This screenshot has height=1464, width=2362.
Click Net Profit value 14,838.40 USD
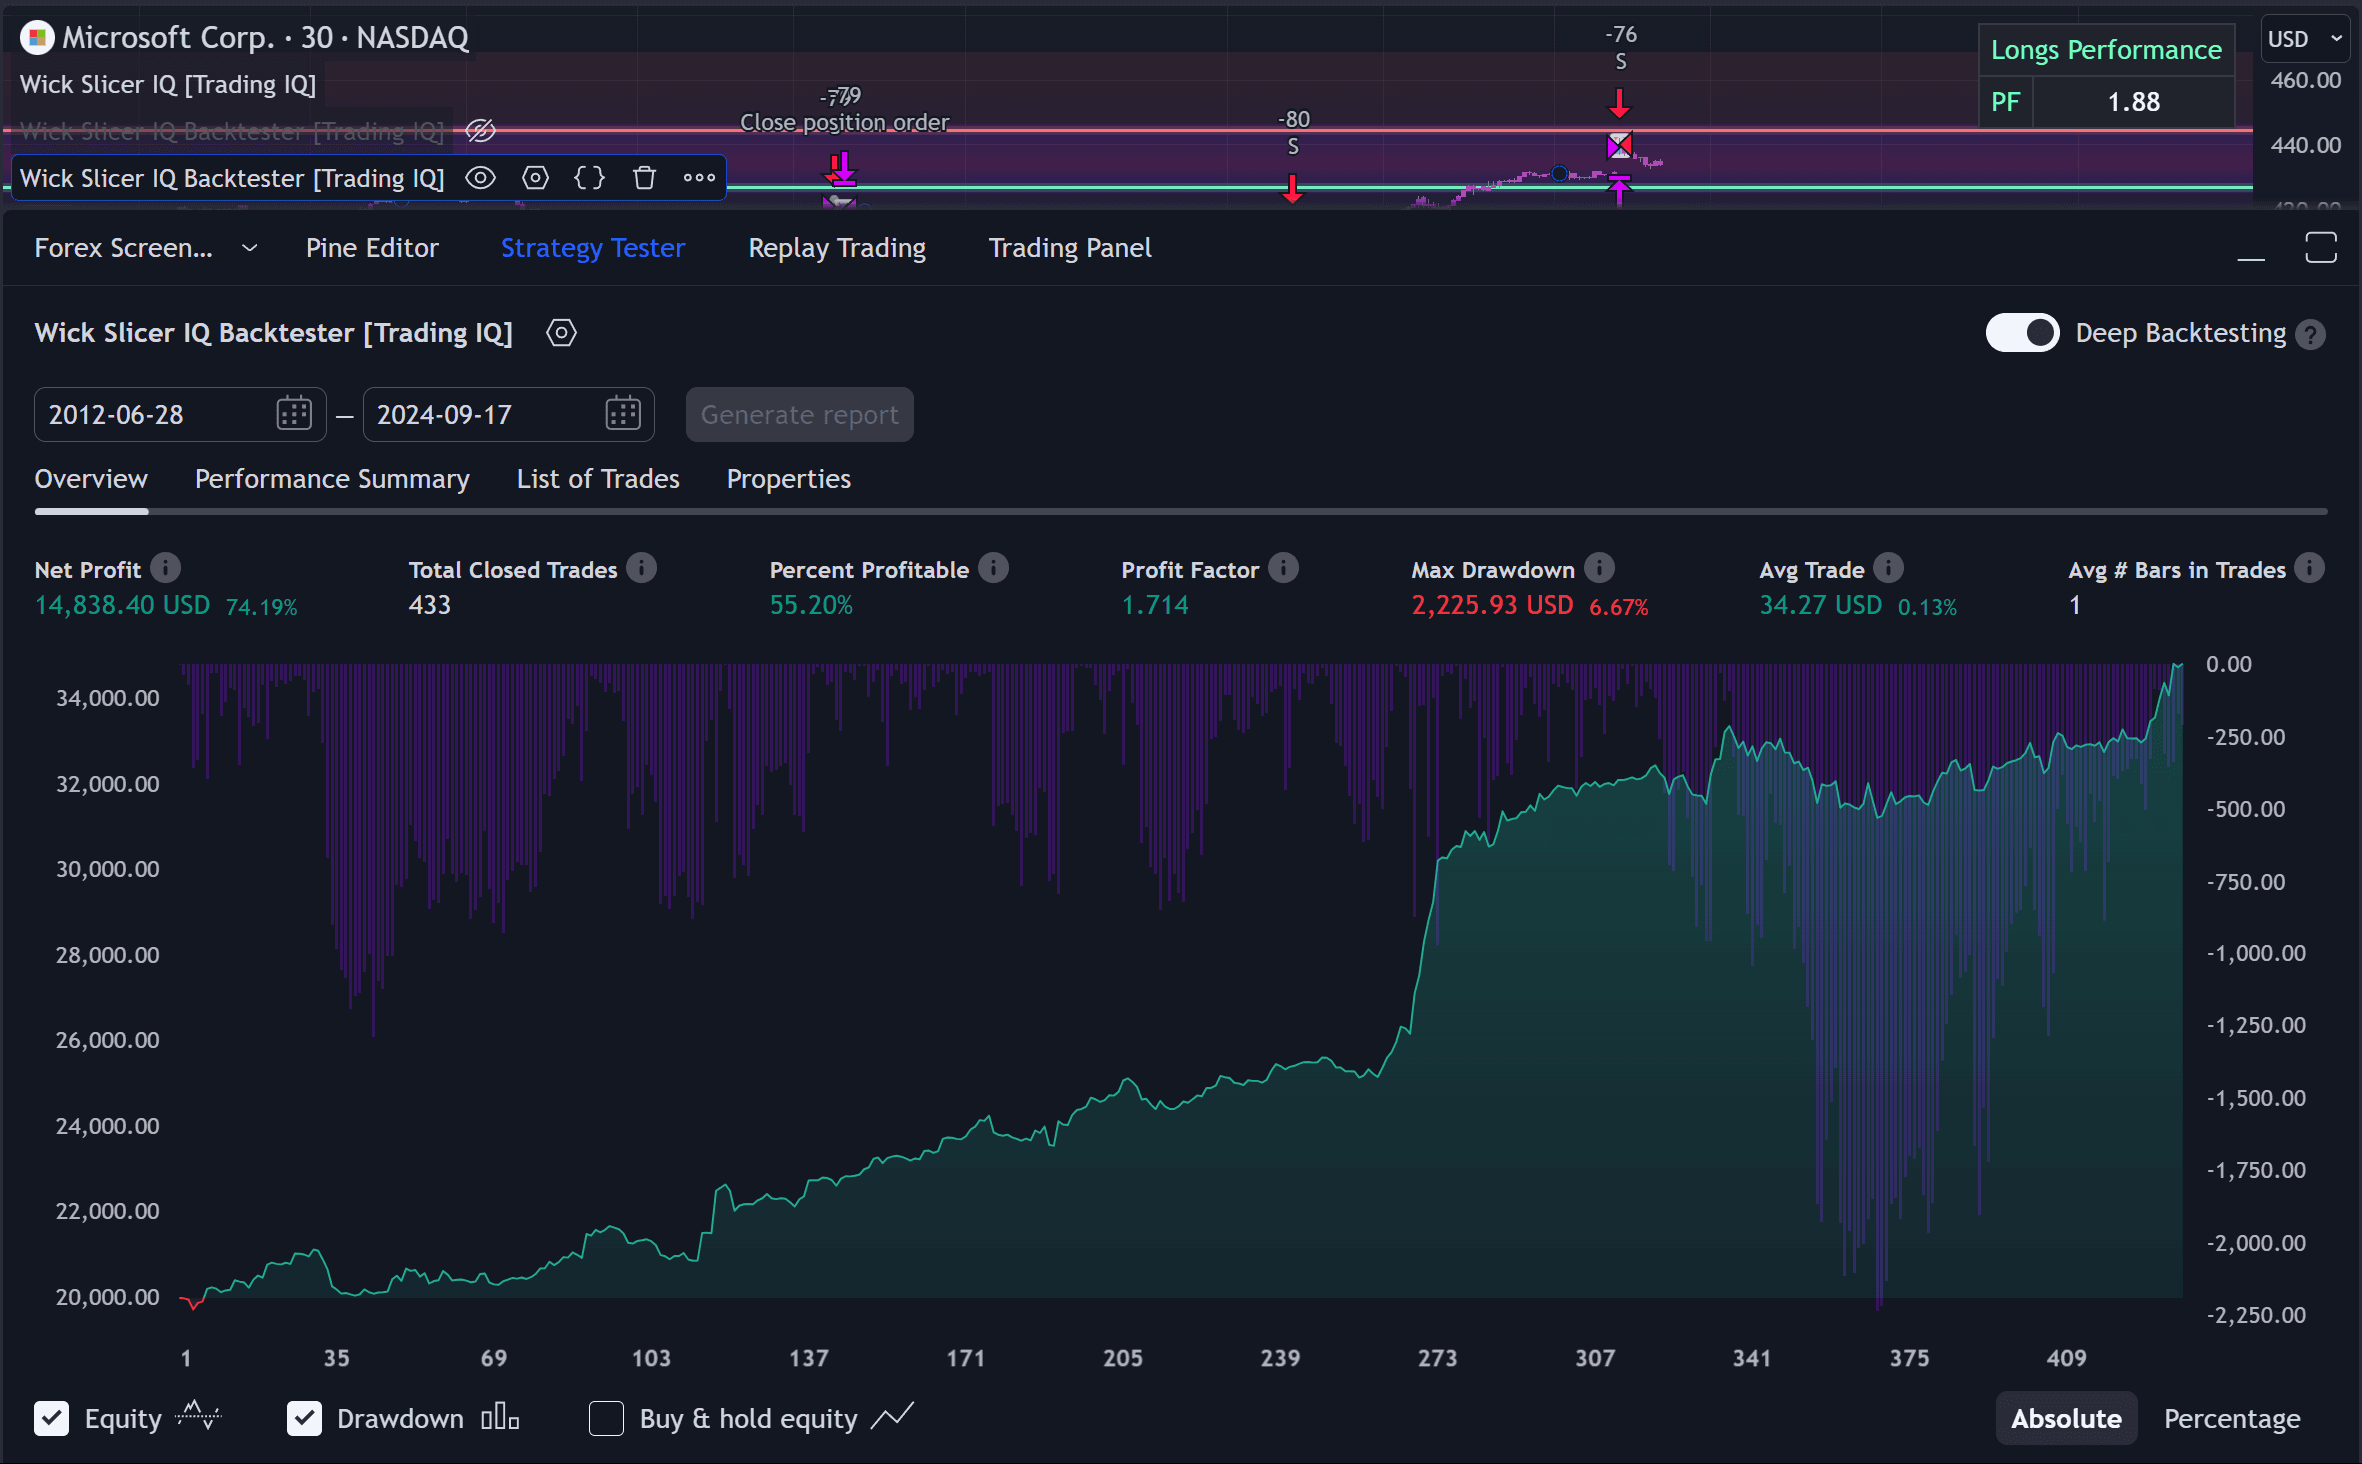click(x=122, y=605)
